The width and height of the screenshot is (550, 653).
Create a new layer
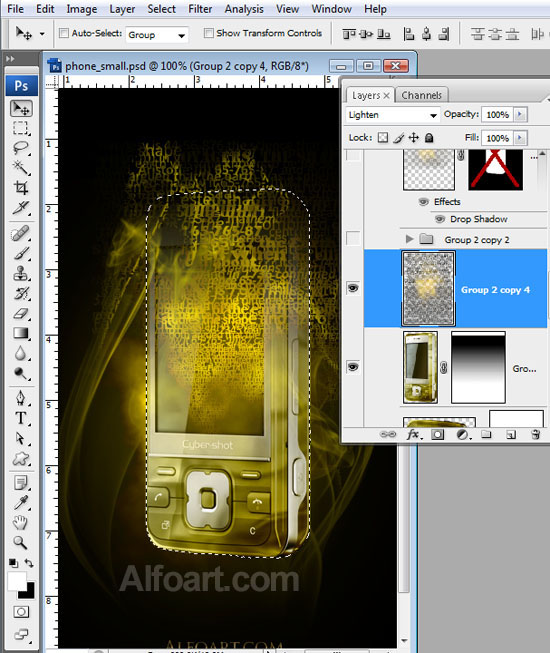(x=511, y=435)
